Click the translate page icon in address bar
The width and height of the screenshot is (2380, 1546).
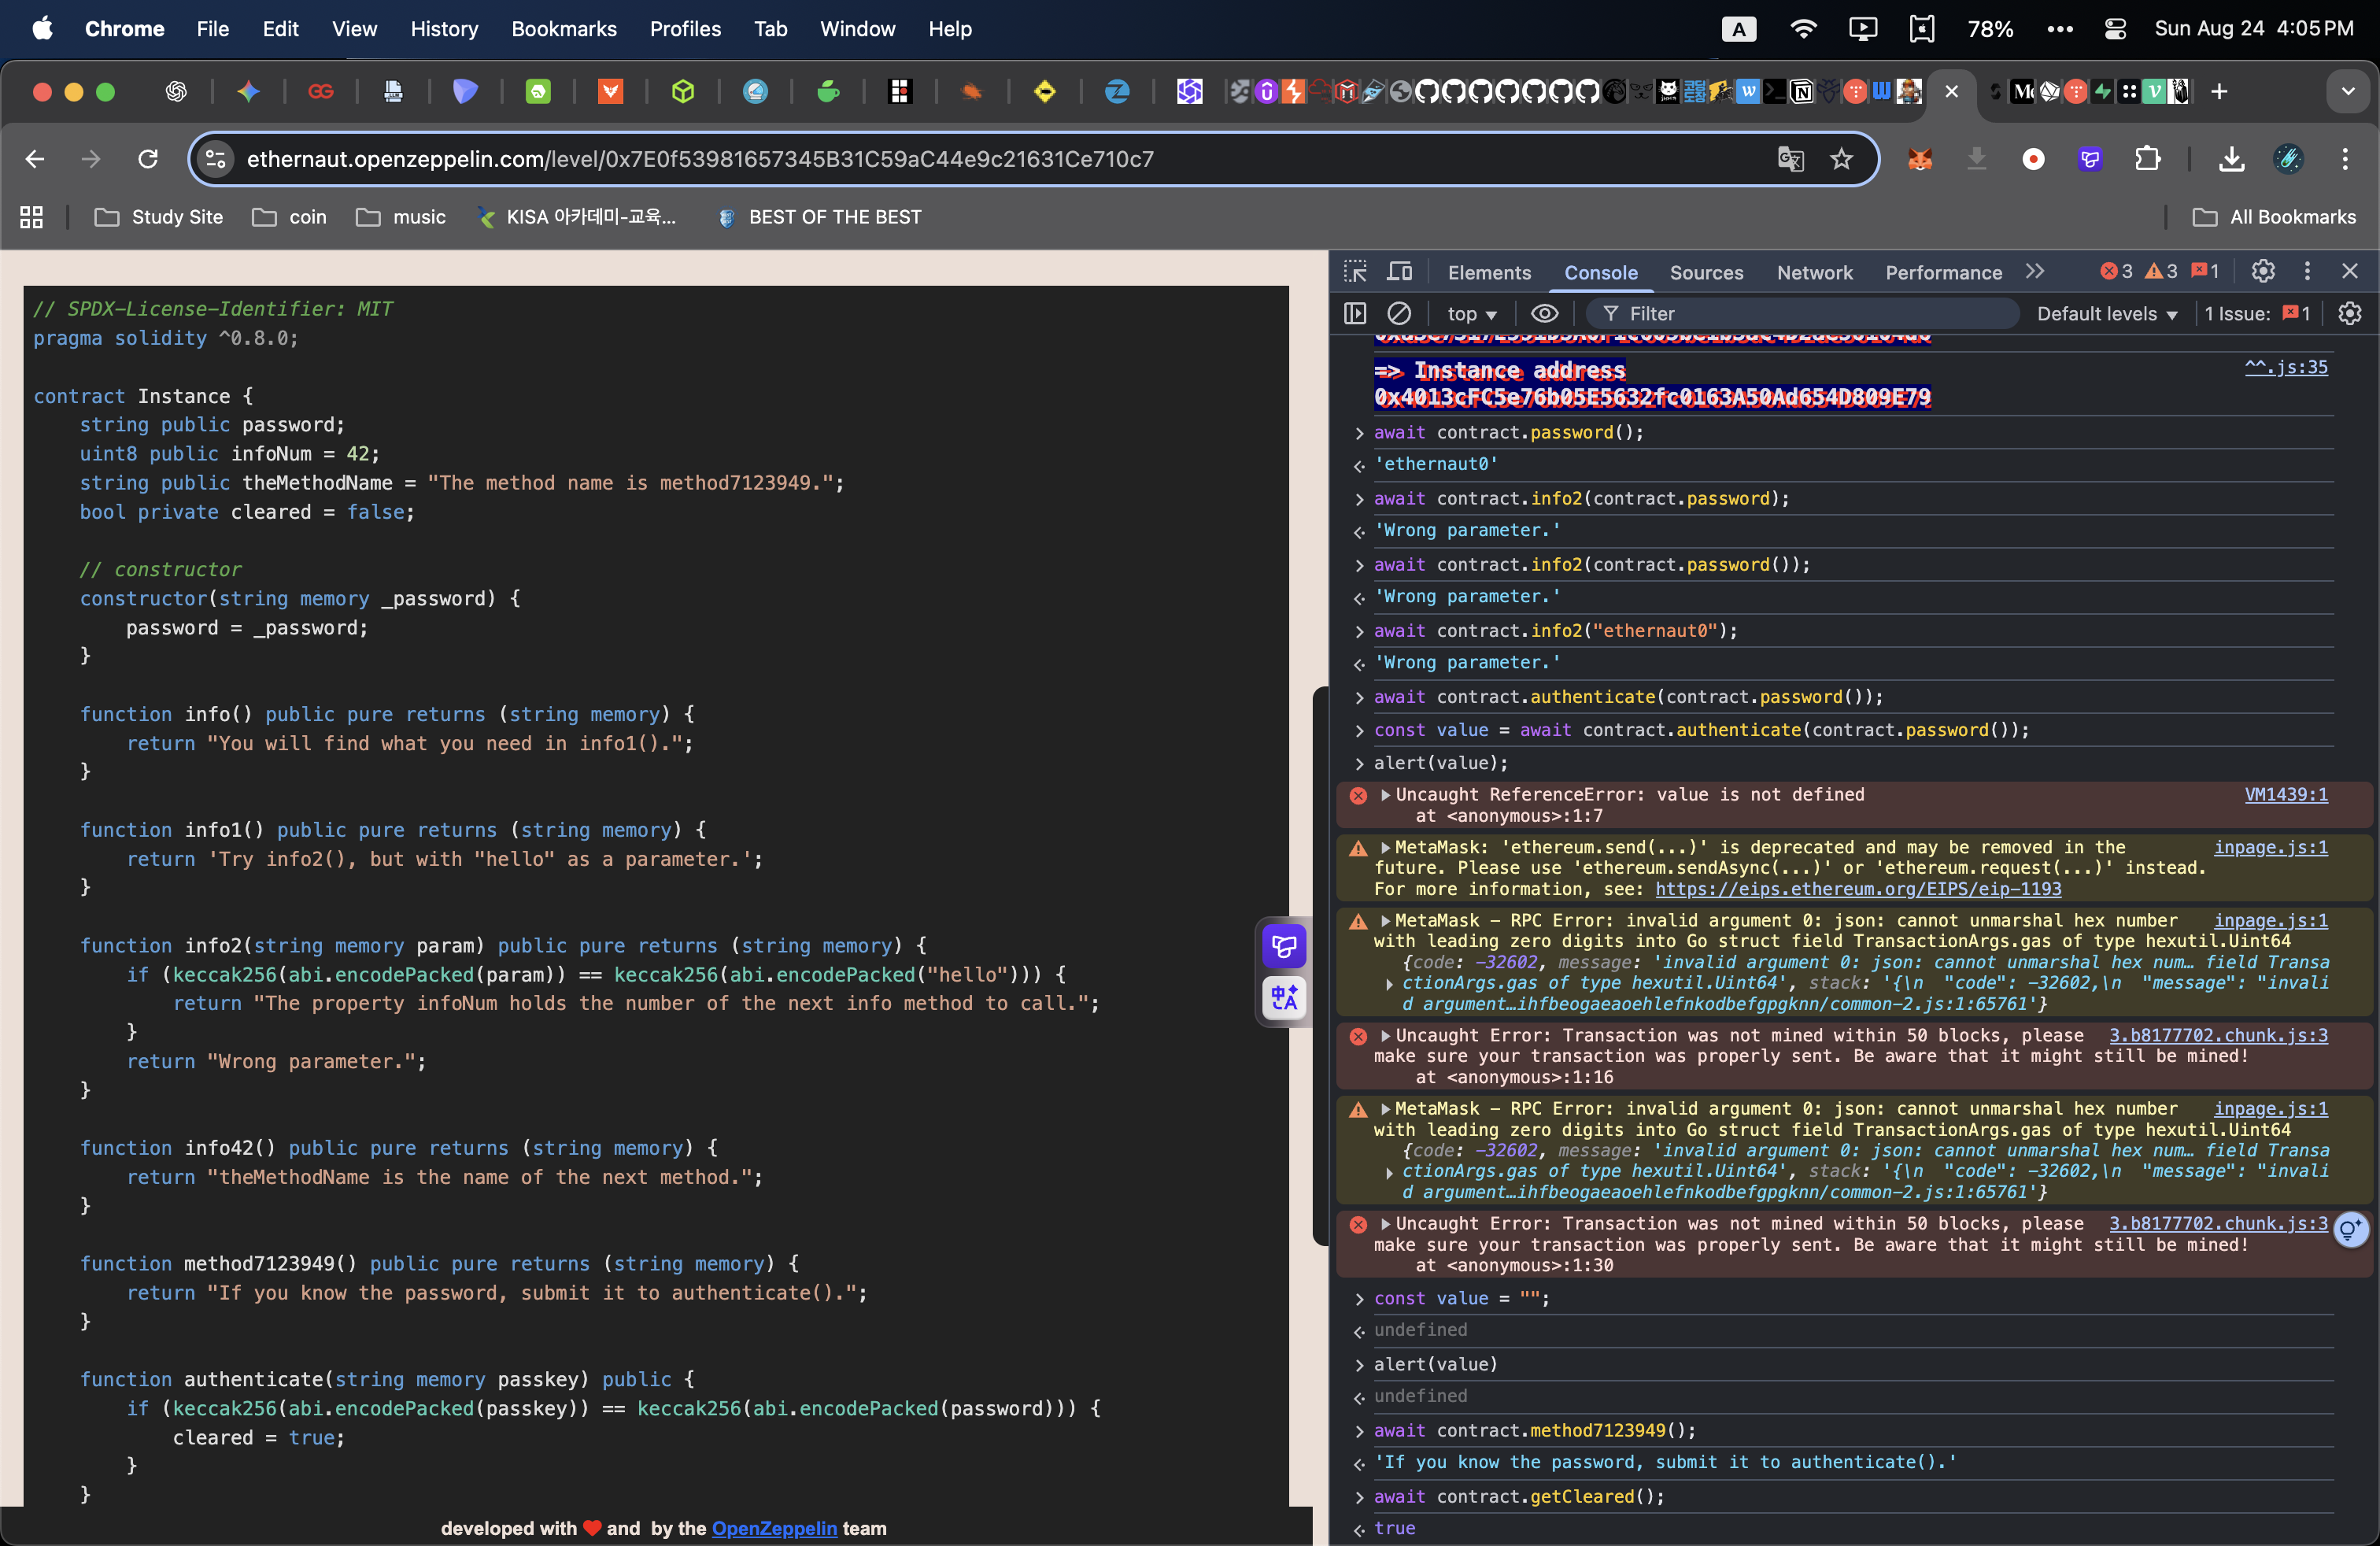tap(1790, 159)
